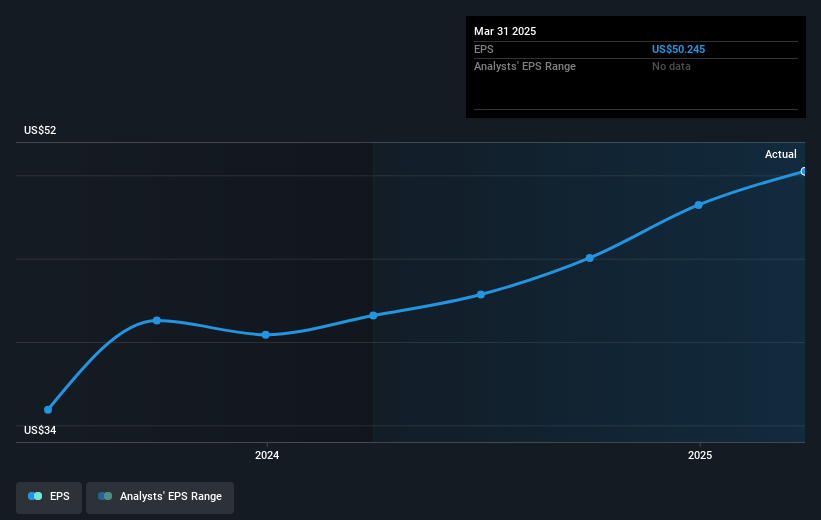Click the US$50.245 EPS value in tooltip

(x=678, y=49)
